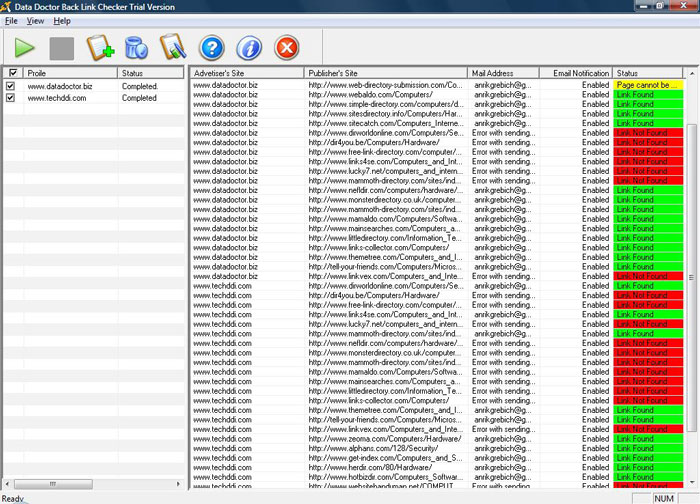Click Completed status of www.techddi.com profile
This screenshot has width=700, height=504.
[139, 98]
